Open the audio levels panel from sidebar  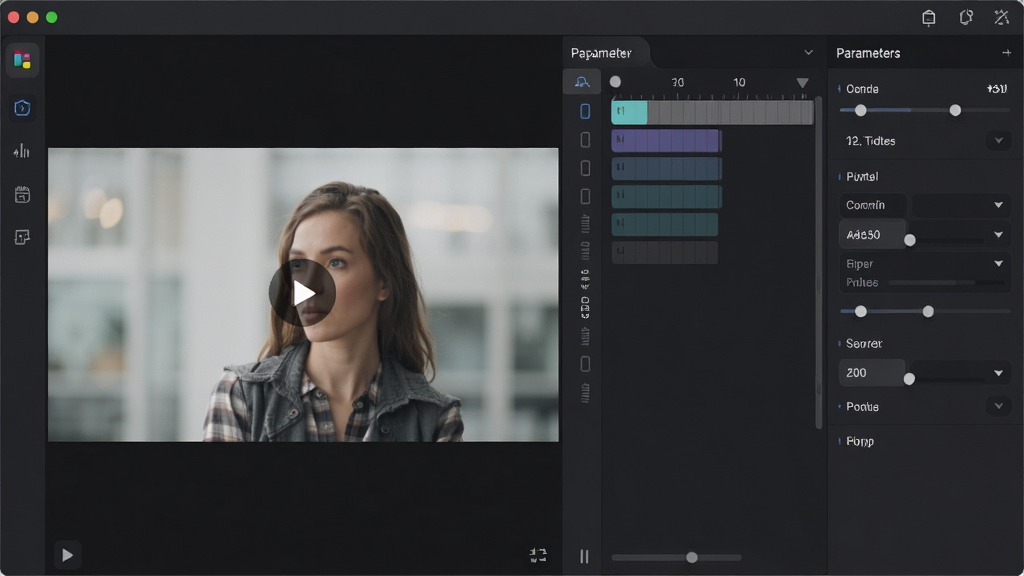click(22, 151)
